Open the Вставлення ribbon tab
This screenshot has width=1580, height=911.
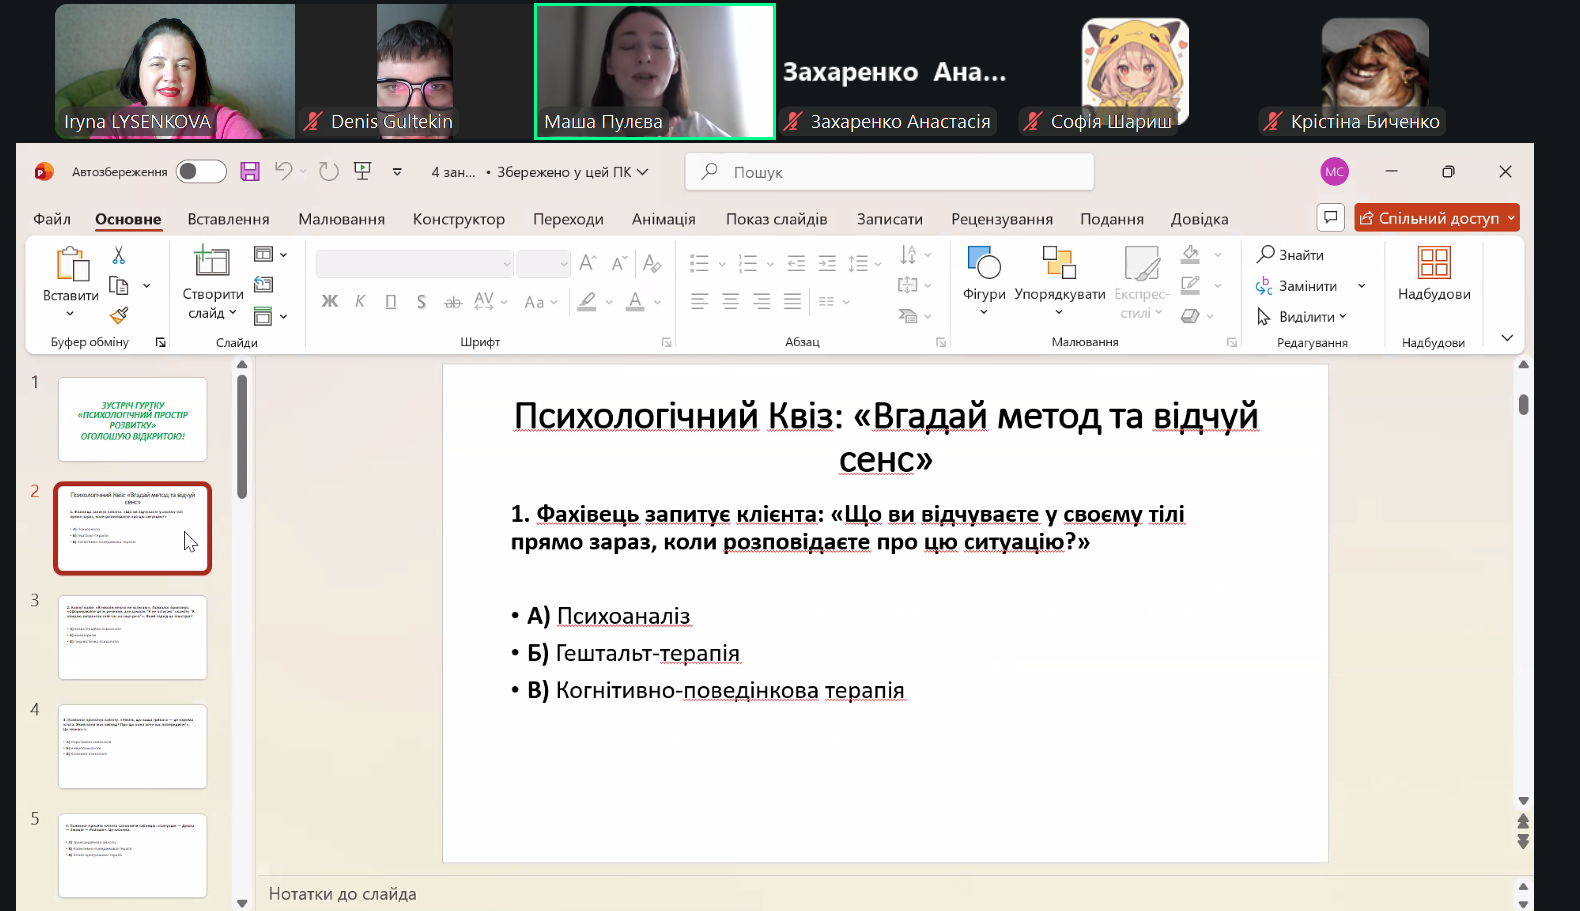(x=228, y=219)
